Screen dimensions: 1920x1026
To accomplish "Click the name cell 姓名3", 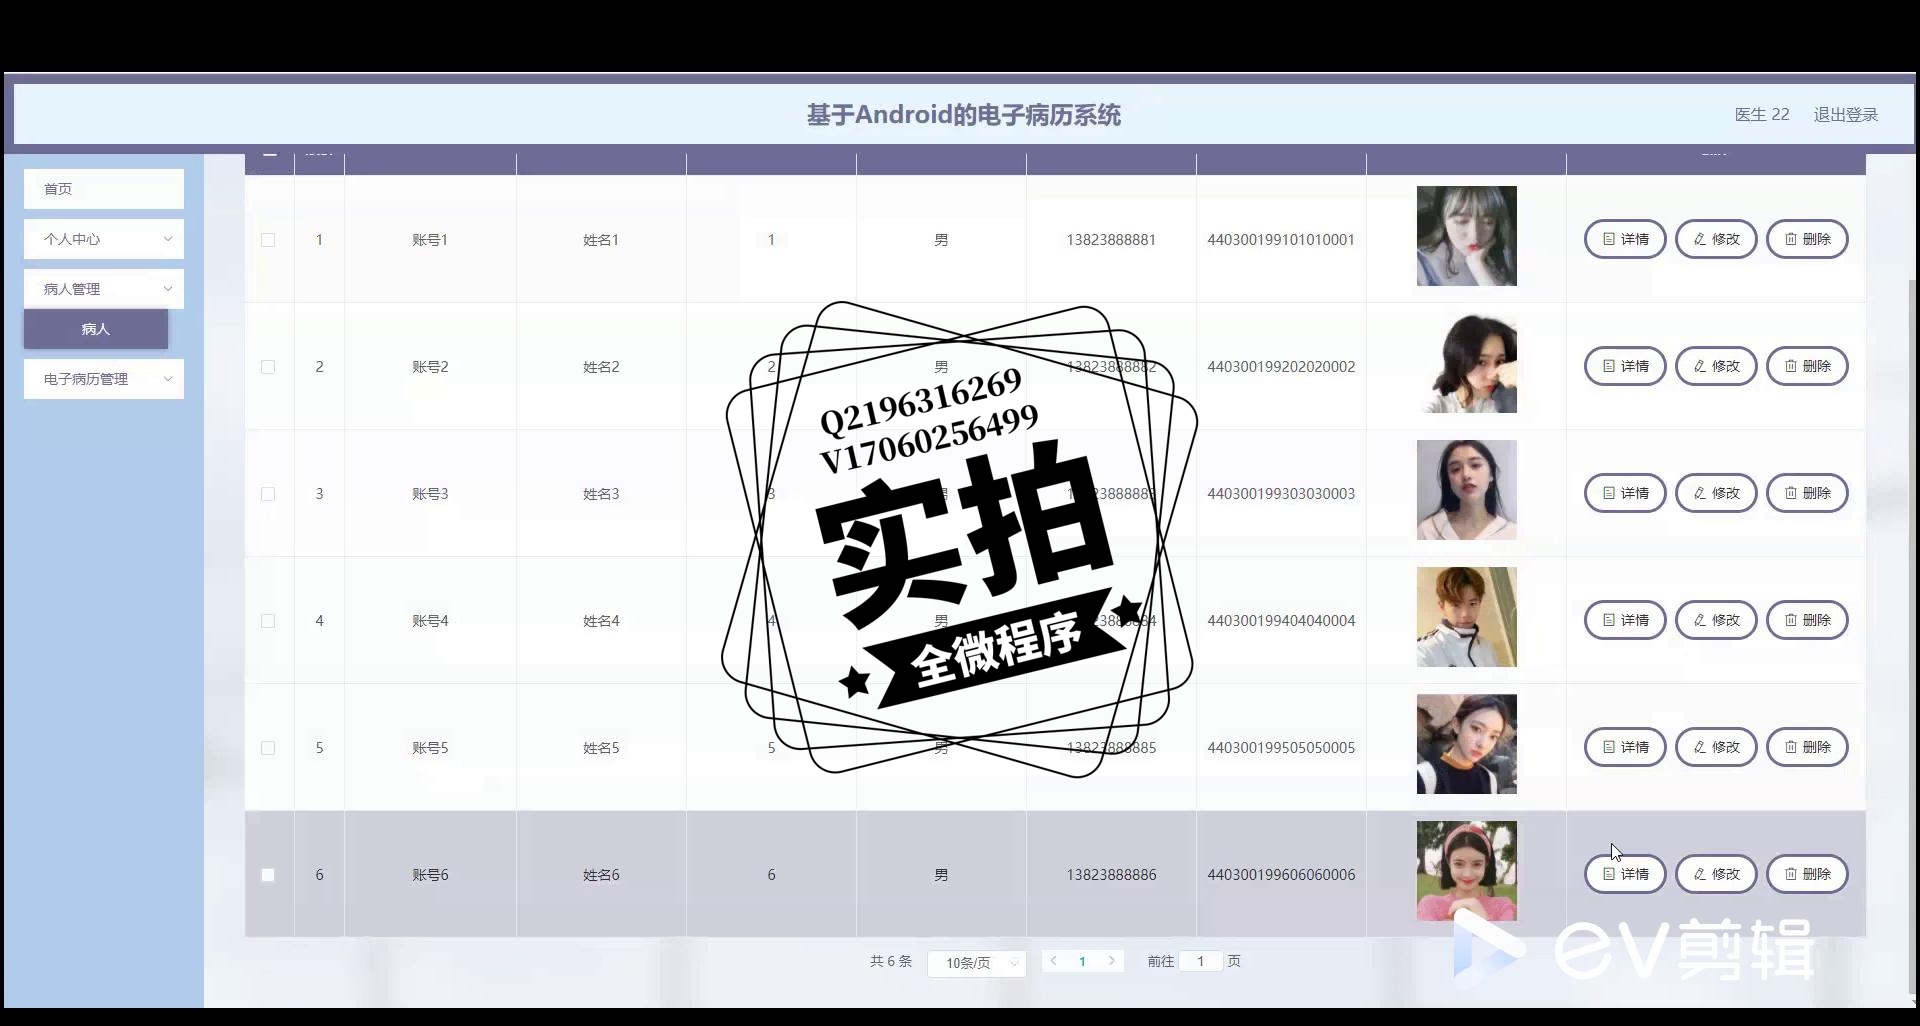I will point(601,494).
